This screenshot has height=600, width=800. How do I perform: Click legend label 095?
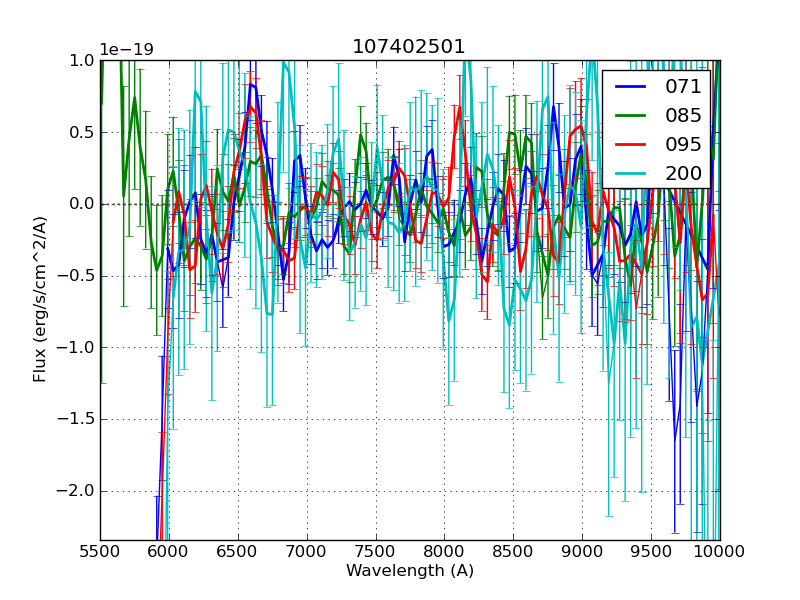(683, 144)
